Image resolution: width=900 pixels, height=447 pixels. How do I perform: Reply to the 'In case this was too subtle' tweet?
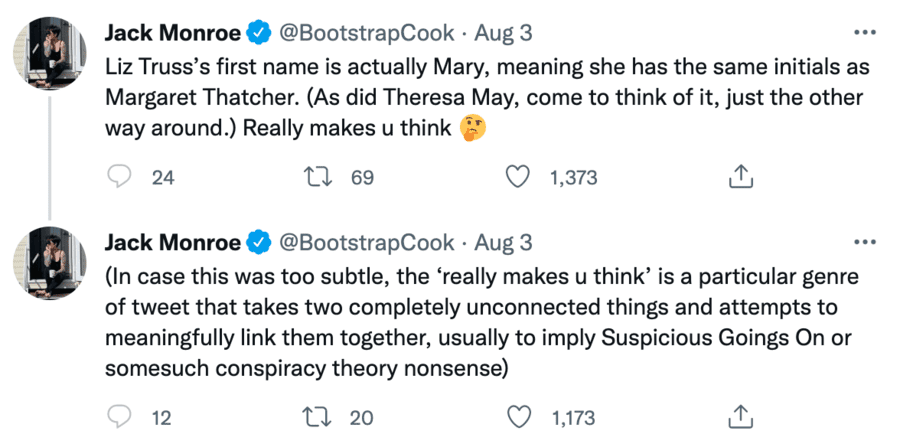tap(120, 414)
